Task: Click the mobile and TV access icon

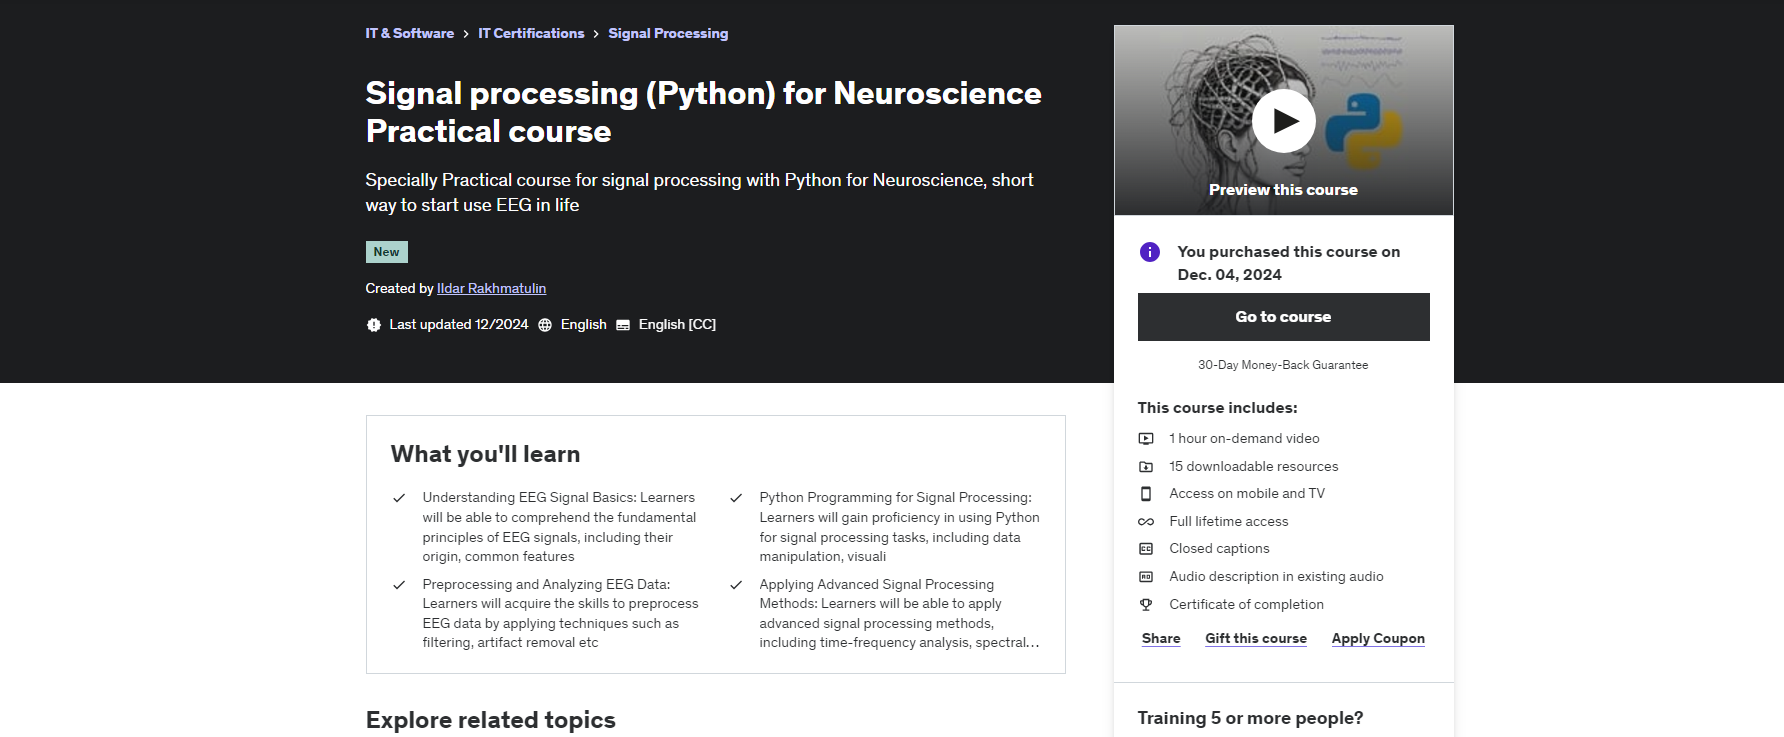Action: [1146, 494]
